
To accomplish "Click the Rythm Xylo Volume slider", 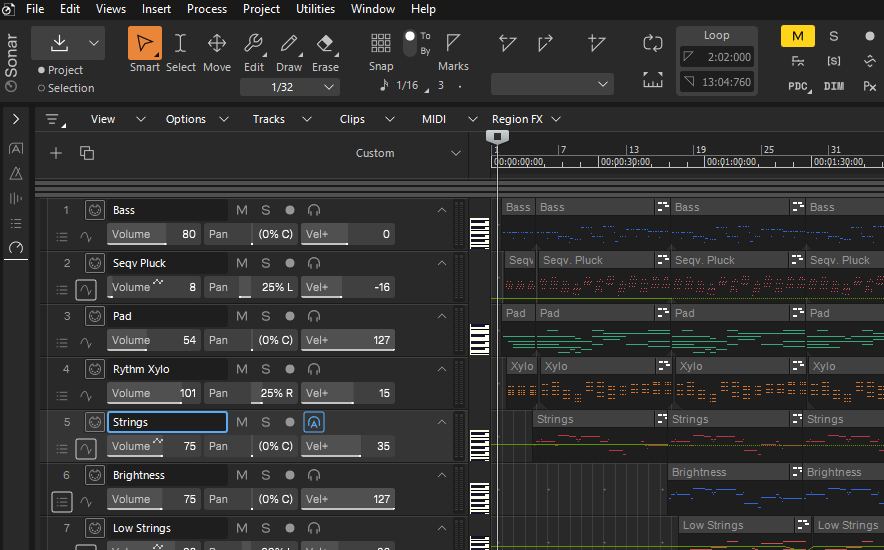I will (x=154, y=393).
